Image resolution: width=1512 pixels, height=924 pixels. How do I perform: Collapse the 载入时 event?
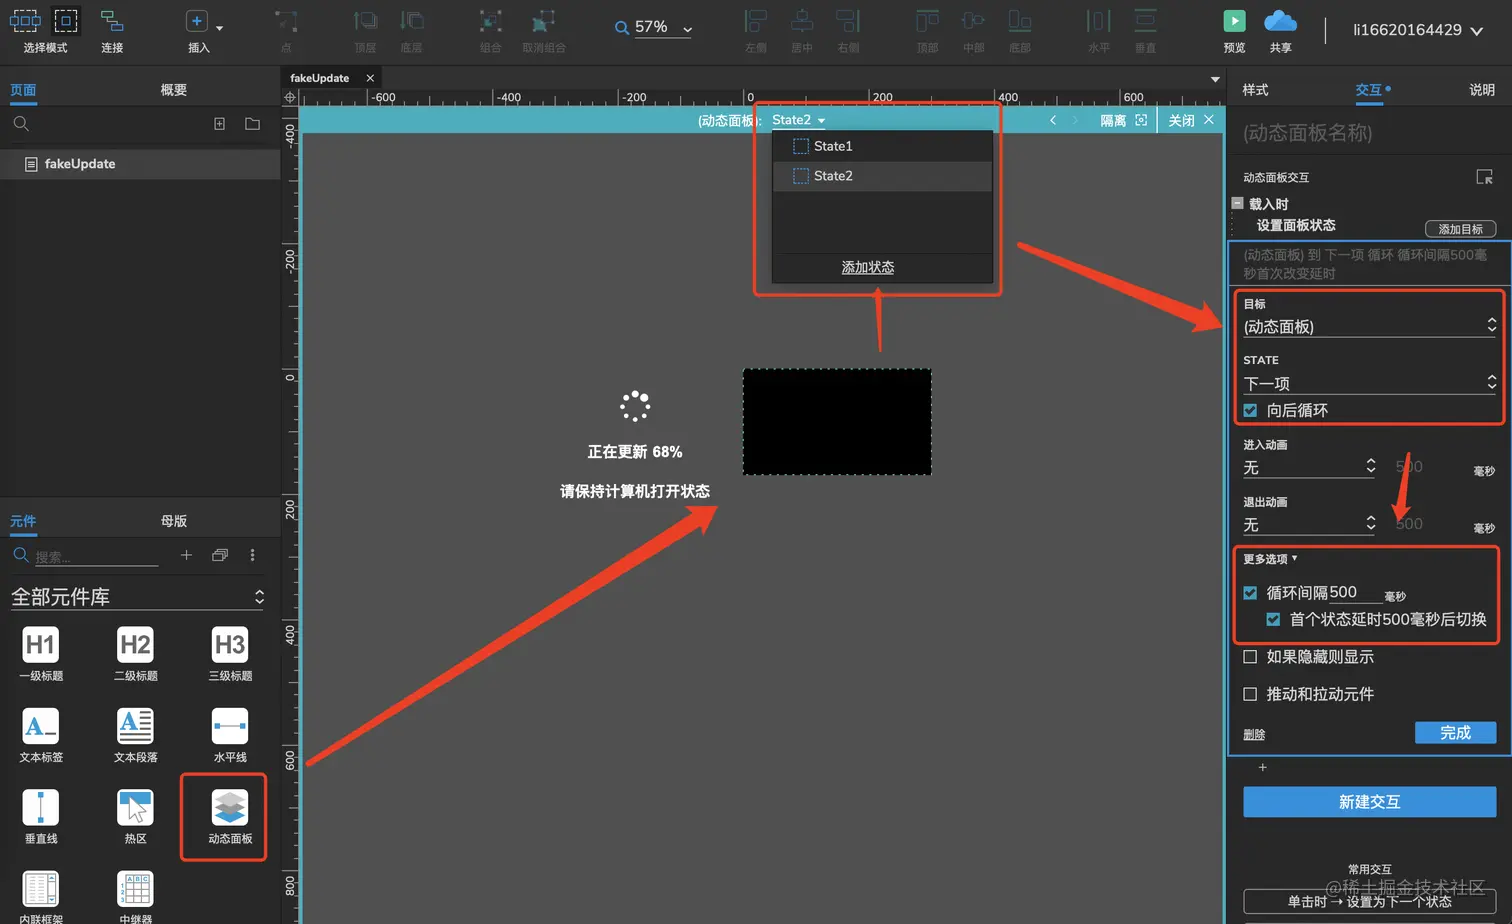1237,203
